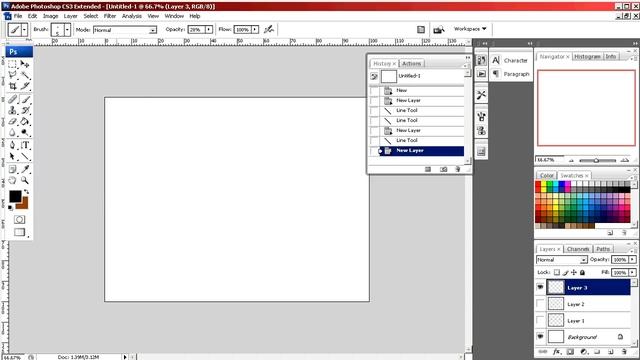Open layer Opacity slider arrow in Layers panel
Viewport: 640px width, 360px height.
(x=632, y=260)
